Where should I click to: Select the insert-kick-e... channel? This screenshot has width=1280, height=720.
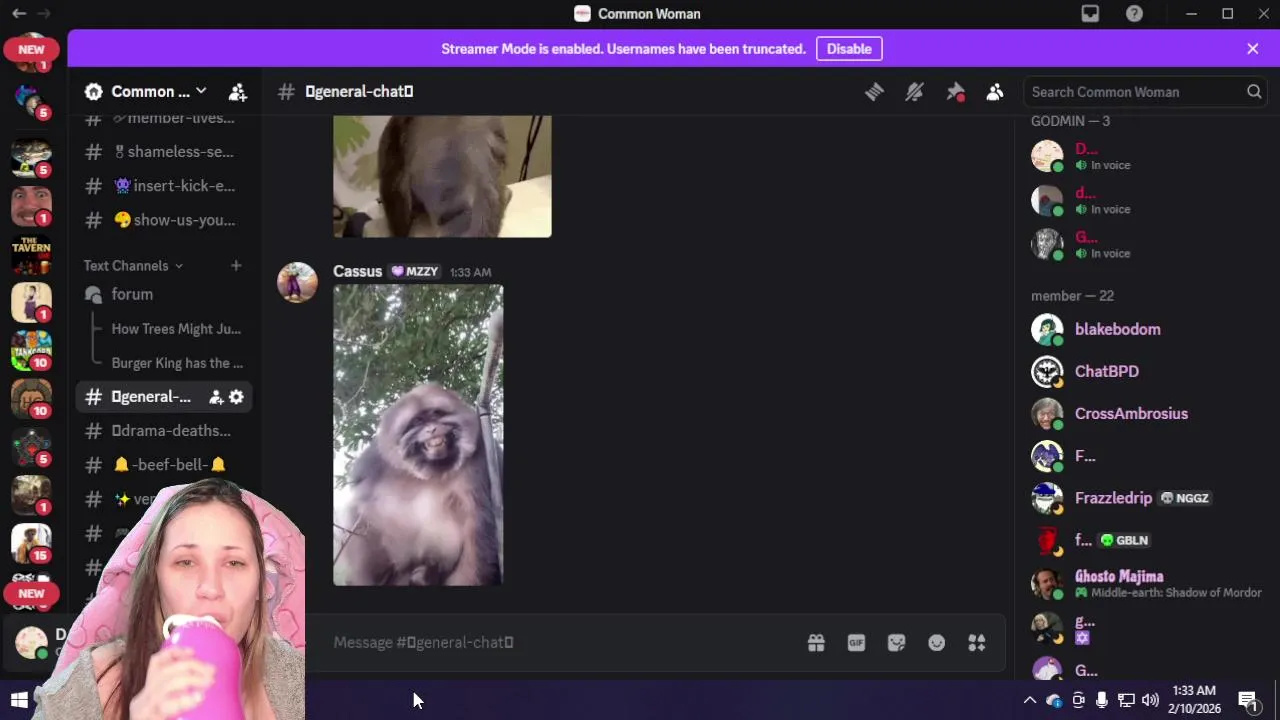point(164,186)
